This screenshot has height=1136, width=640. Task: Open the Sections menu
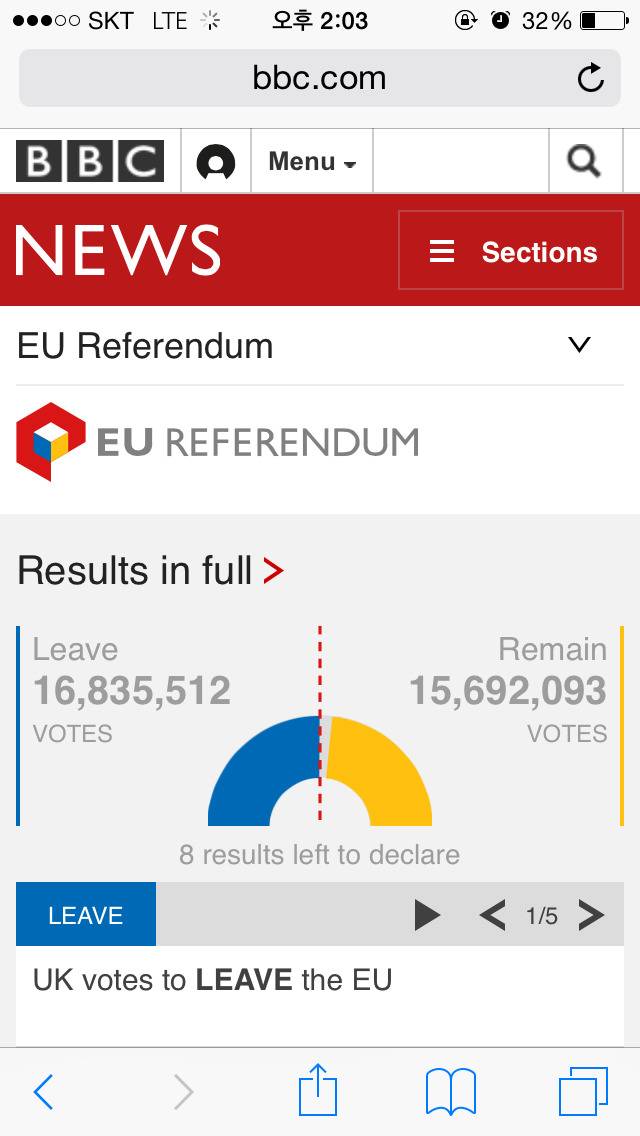[512, 251]
